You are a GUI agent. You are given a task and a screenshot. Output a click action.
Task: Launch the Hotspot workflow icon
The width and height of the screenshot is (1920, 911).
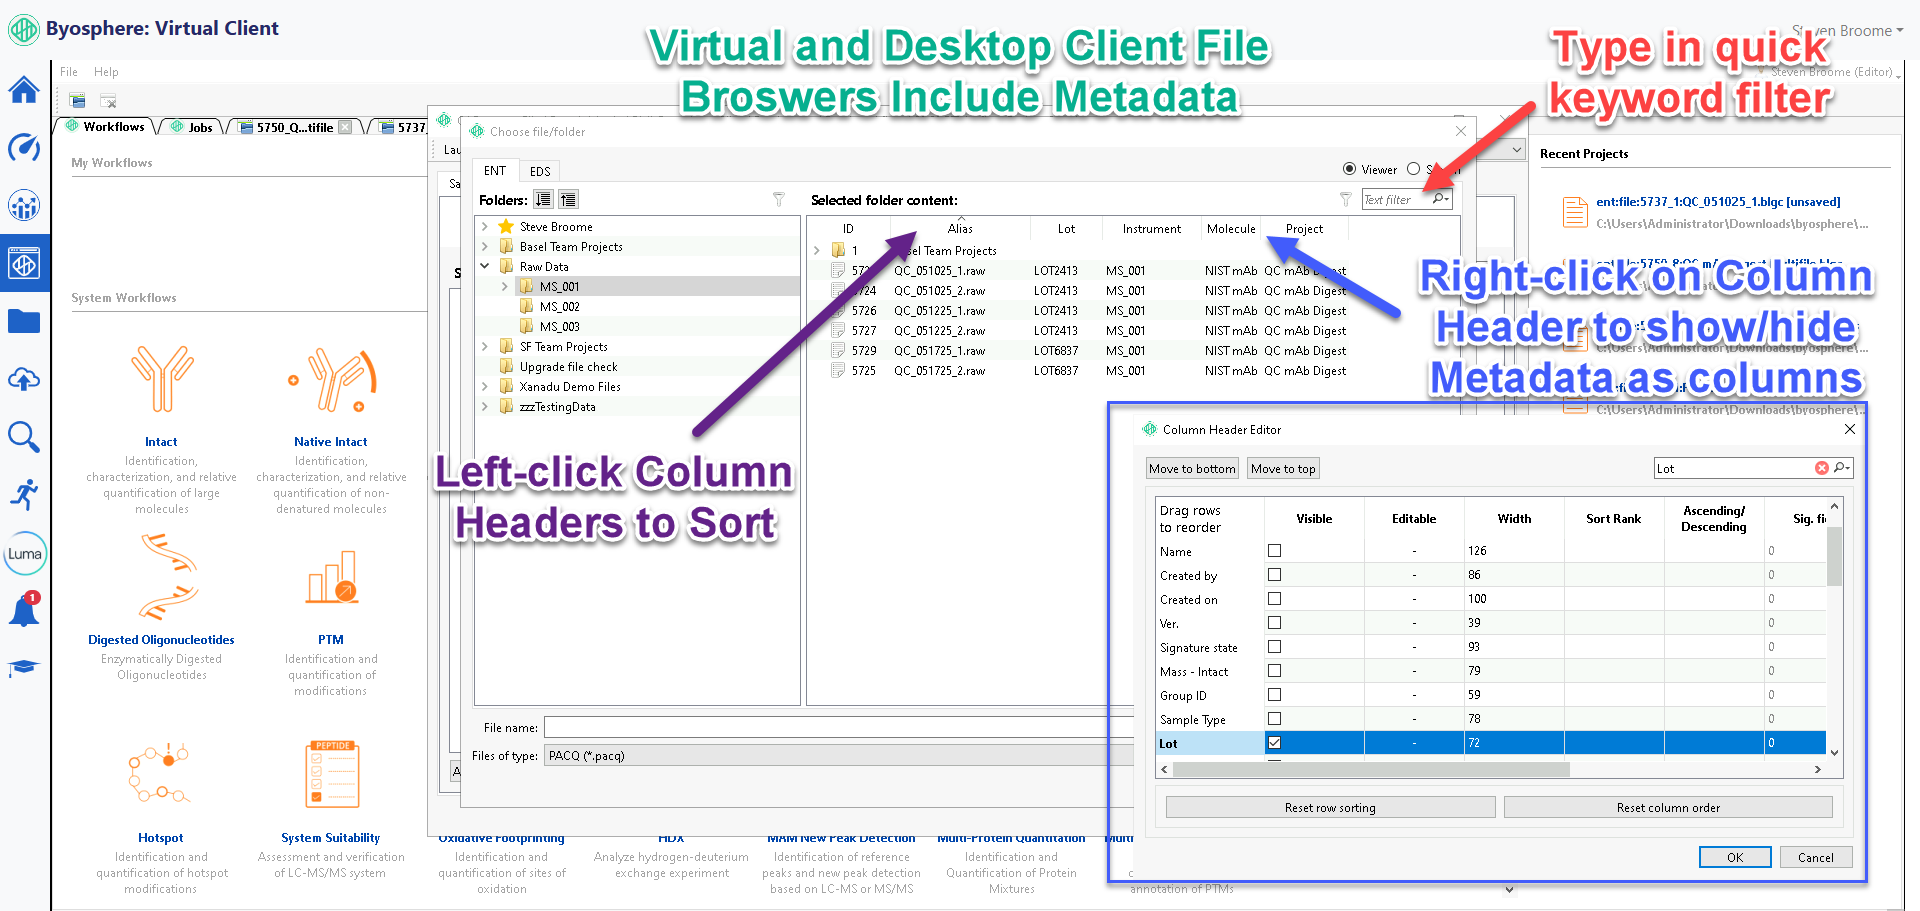160,773
